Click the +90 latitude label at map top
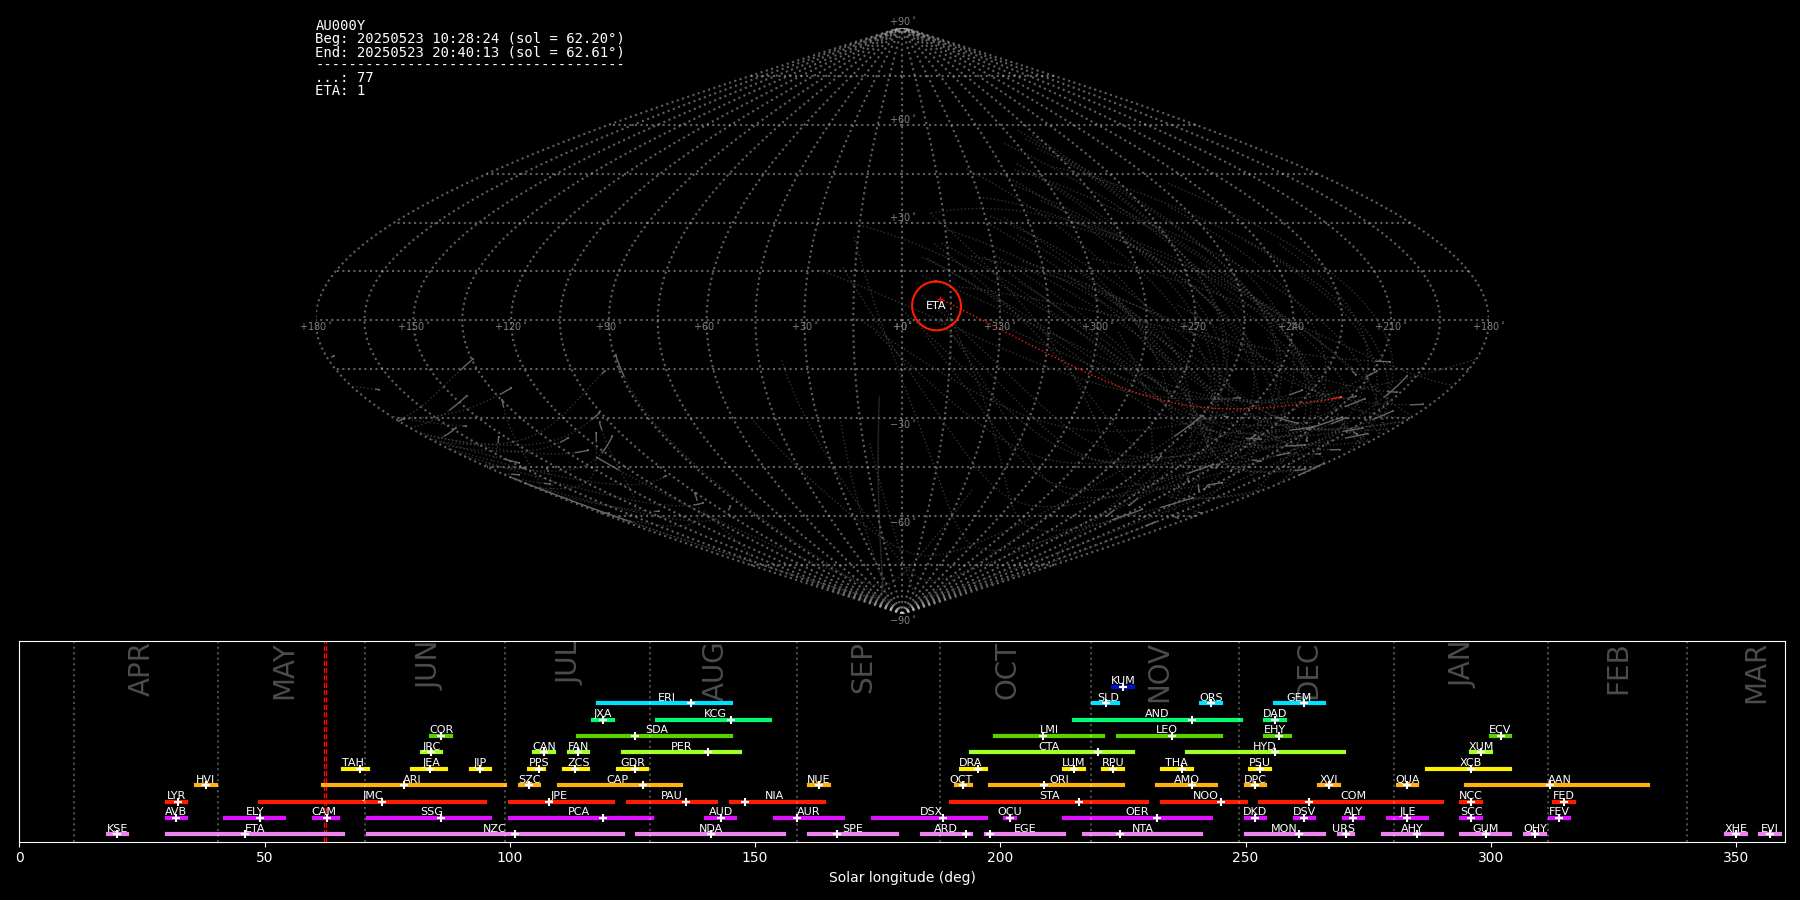The height and width of the screenshot is (900, 1800). coord(901,22)
